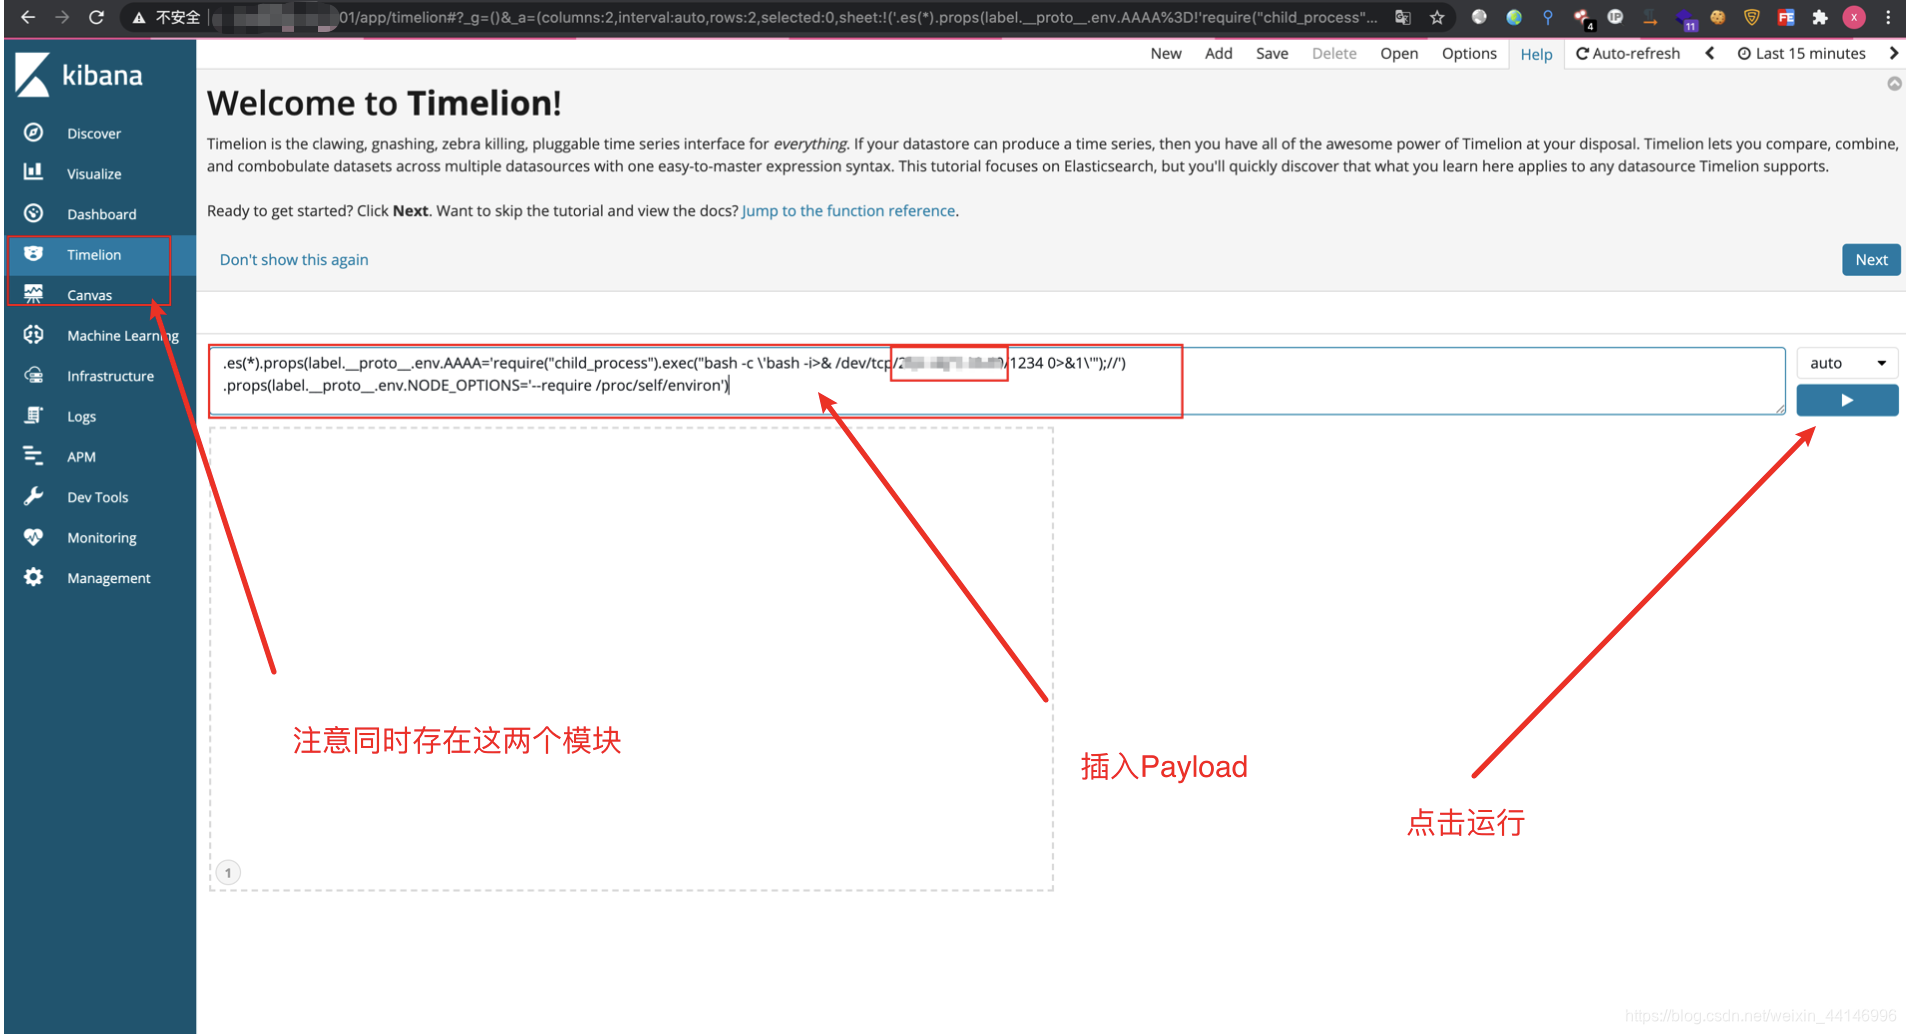Step time range backward
Image resolution: width=1906 pixels, height=1034 pixels.
(1710, 53)
